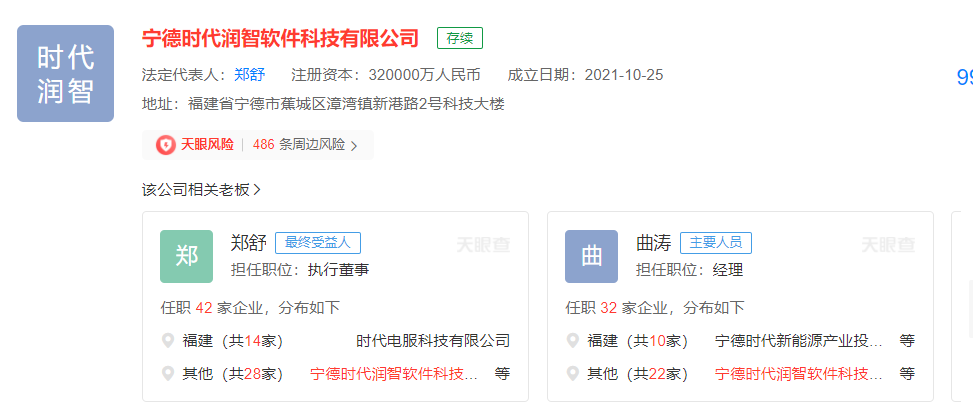Click the green 郑 avatar icon

[186, 256]
